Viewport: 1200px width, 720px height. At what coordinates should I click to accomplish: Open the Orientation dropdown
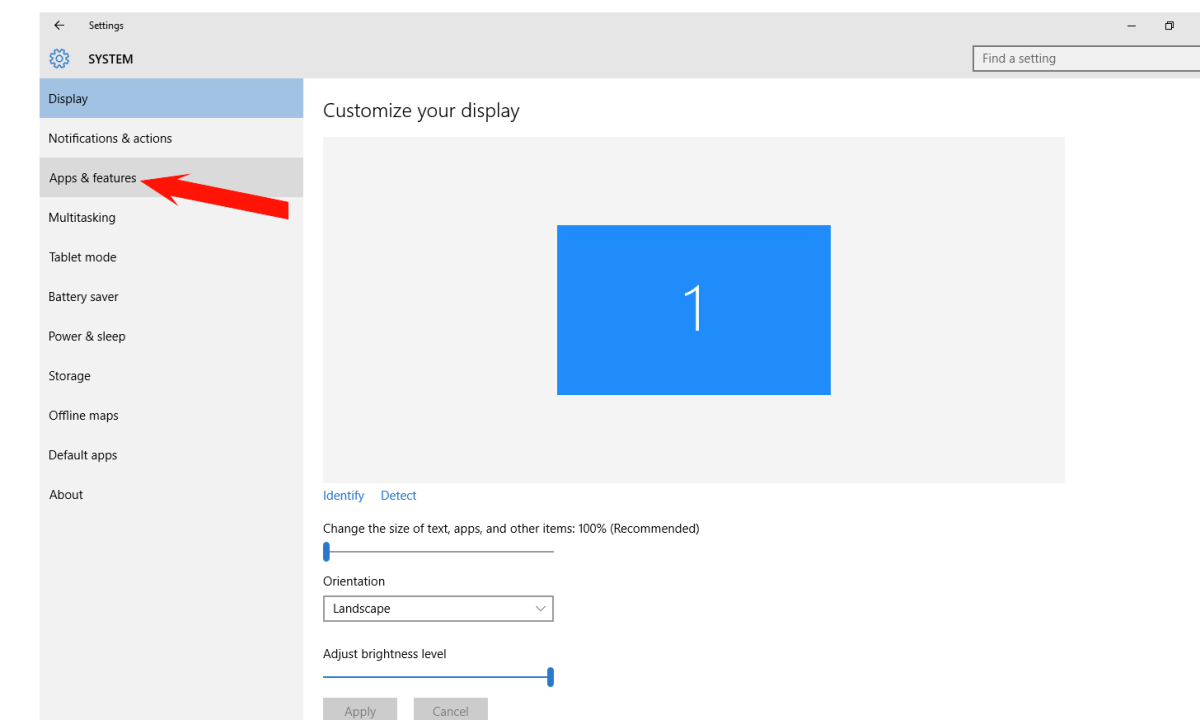438,608
